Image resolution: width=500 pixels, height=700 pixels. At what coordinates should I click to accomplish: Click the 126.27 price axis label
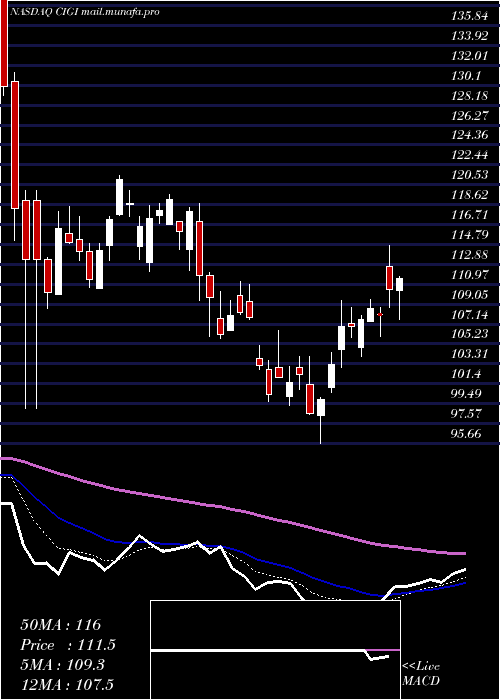tap(469, 116)
